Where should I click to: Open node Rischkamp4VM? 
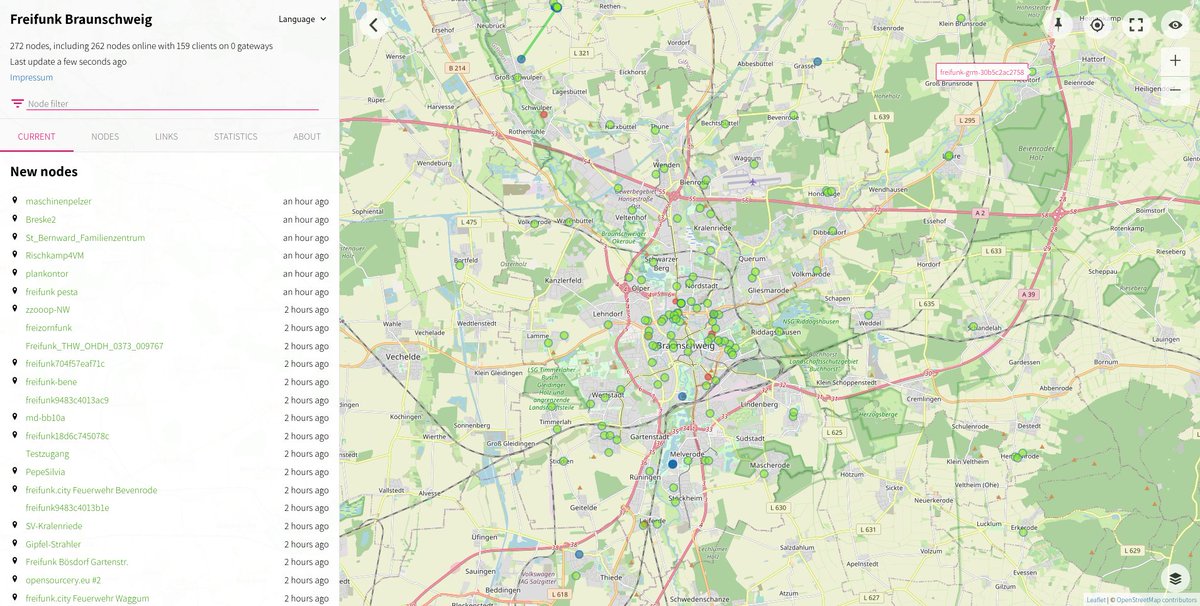coord(55,255)
